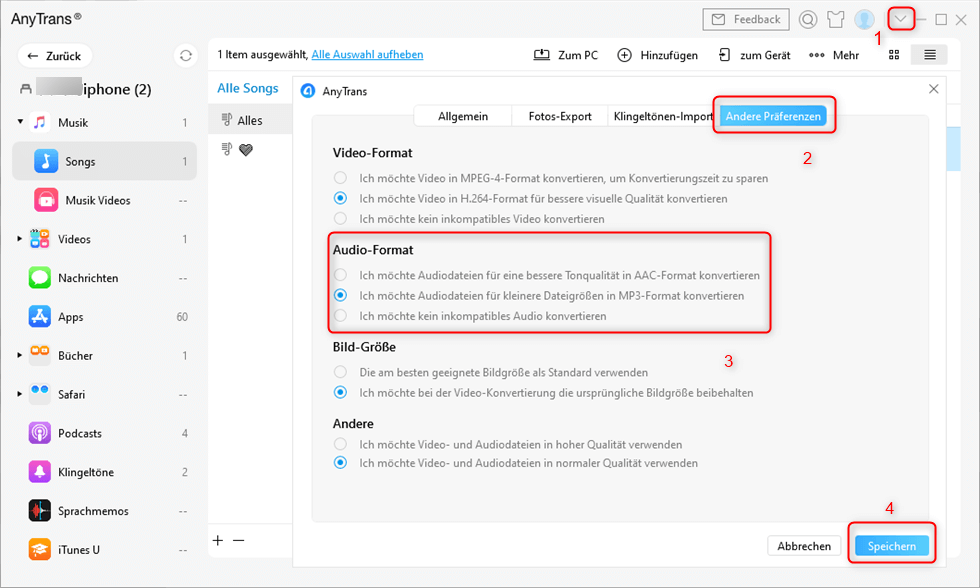This screenshot has width=980, height=588.
Task: Click Alle Auswahl aufheben link
Action: coord(367,54)
